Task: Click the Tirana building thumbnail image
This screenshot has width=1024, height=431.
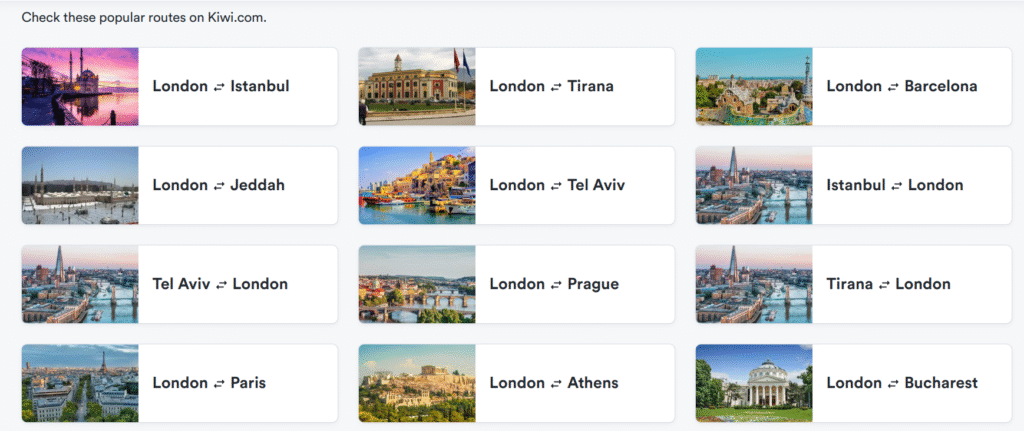Action: point(417,86)
